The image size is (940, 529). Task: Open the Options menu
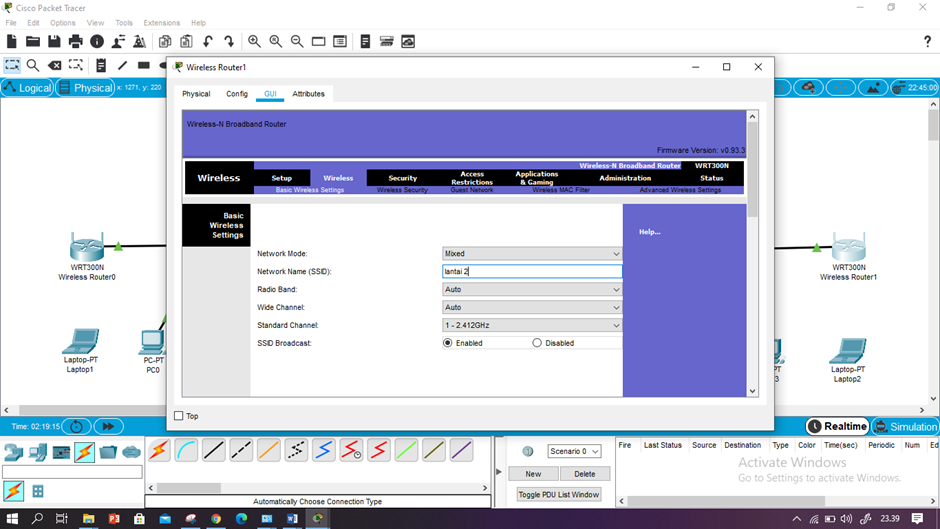[x=62, y=23]
